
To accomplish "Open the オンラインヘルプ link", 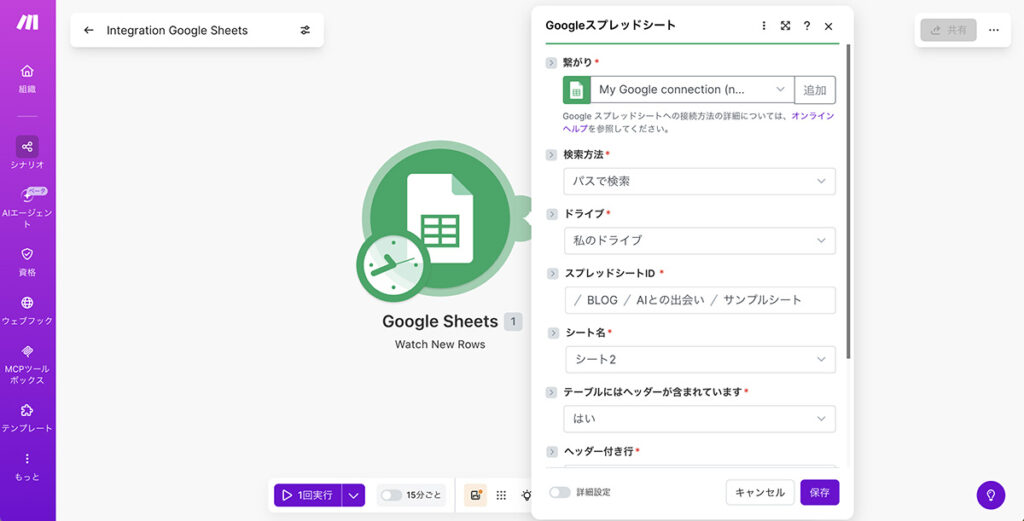I will 813,116.
